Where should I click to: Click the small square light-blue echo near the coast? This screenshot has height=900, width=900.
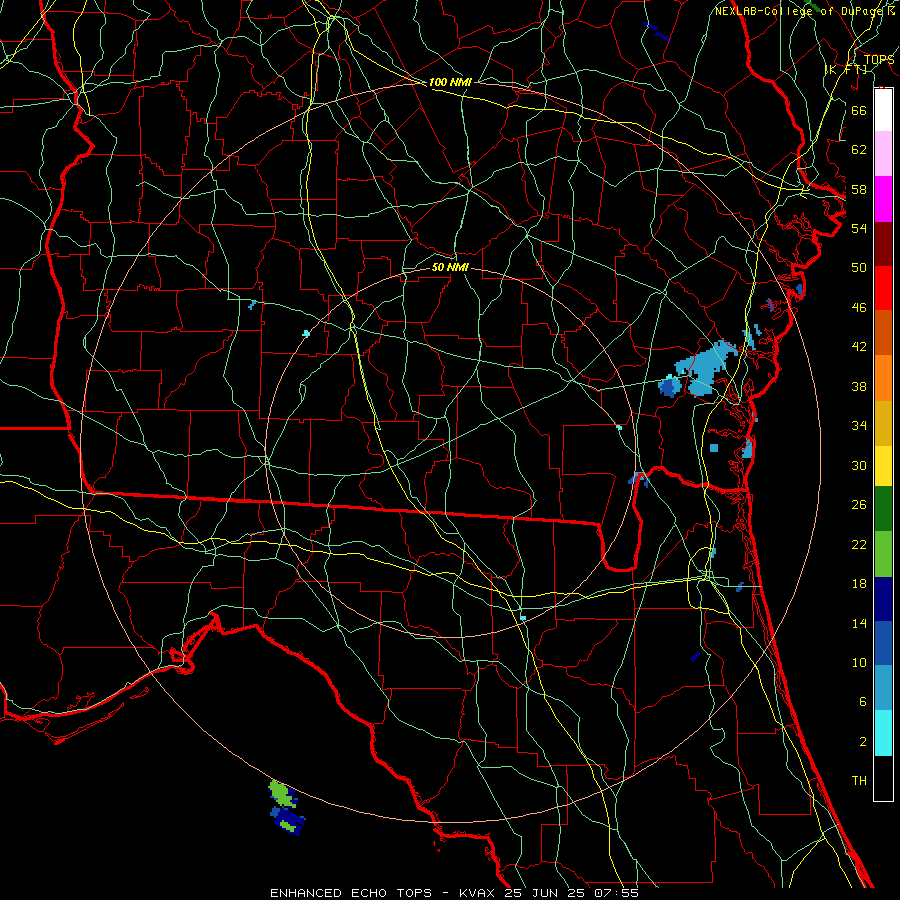coord(713,448)
